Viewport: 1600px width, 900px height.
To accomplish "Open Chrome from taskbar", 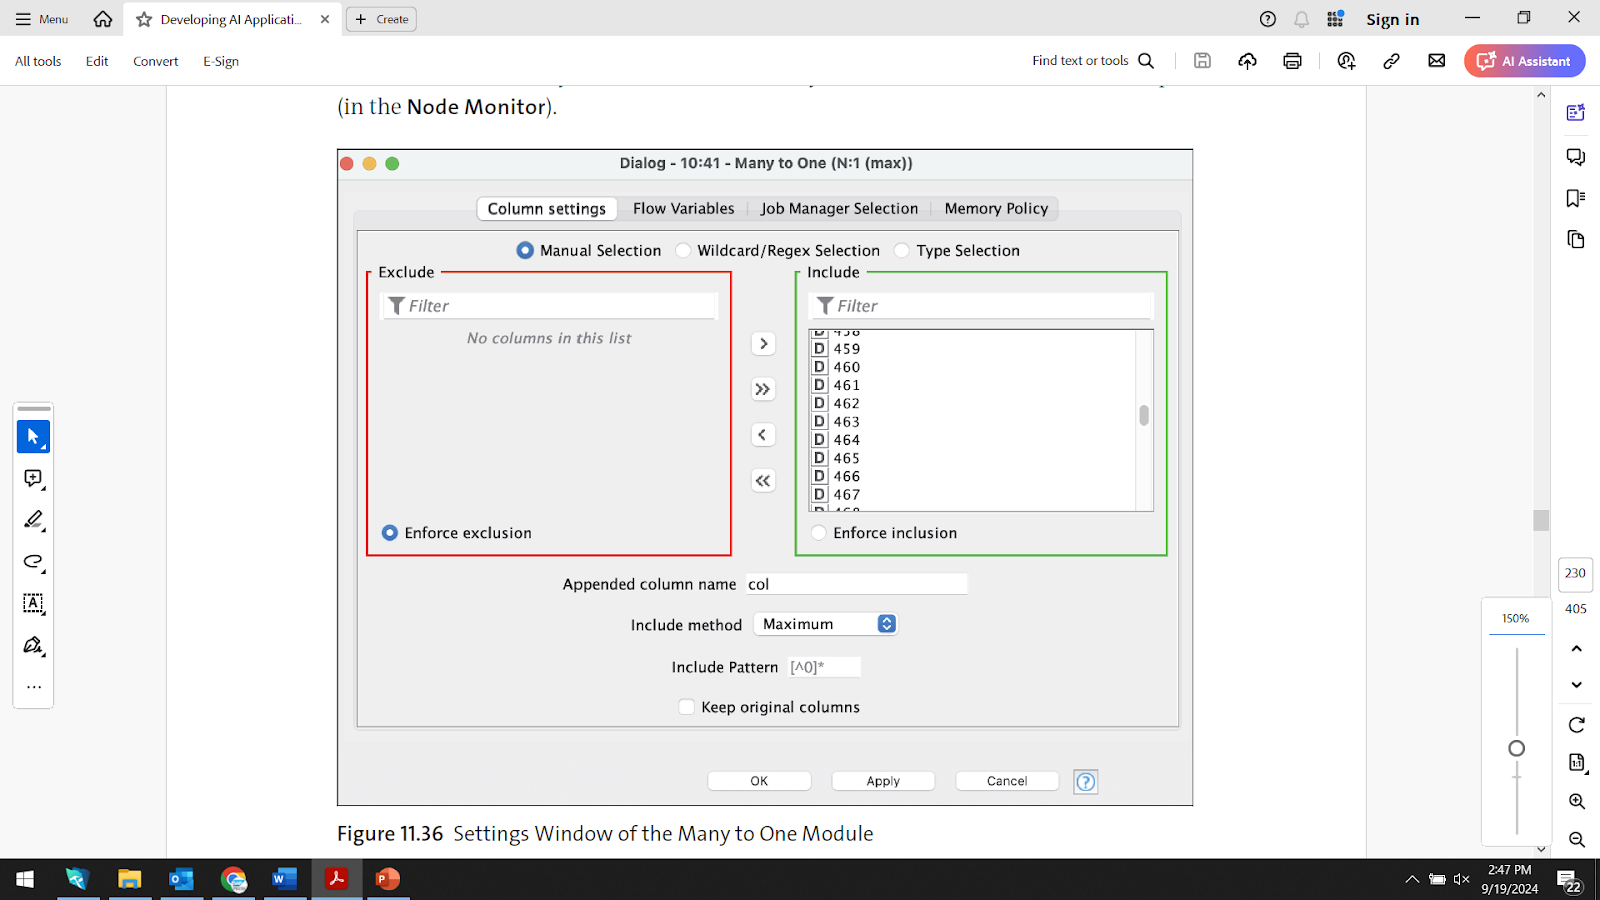I will click(233, 879).
